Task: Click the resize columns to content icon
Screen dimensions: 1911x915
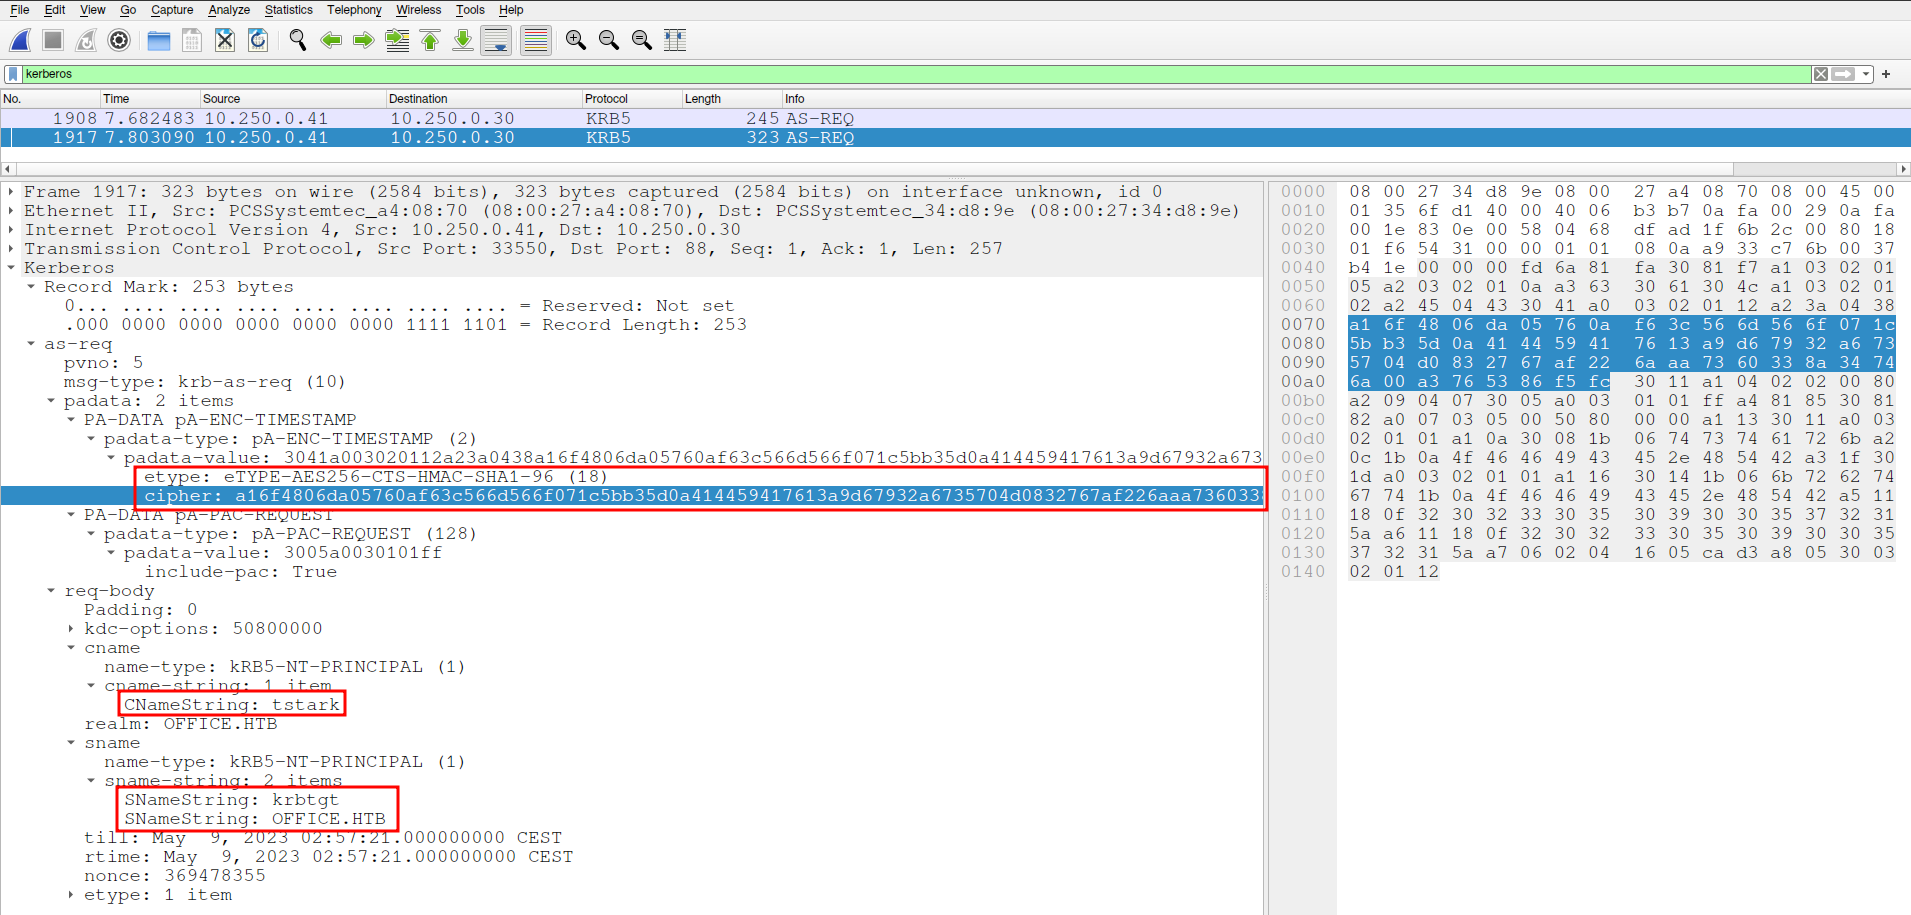Action: [x=675, y=40]
